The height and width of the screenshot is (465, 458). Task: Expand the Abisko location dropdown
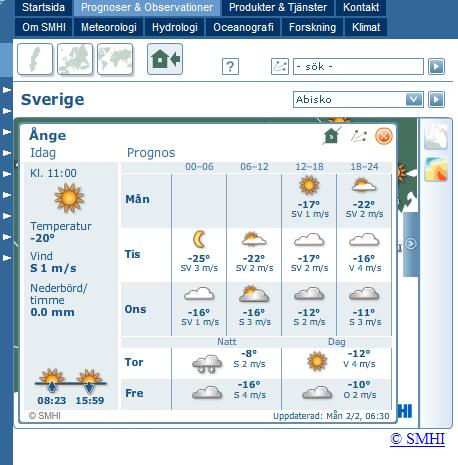[x=414, y=99]
